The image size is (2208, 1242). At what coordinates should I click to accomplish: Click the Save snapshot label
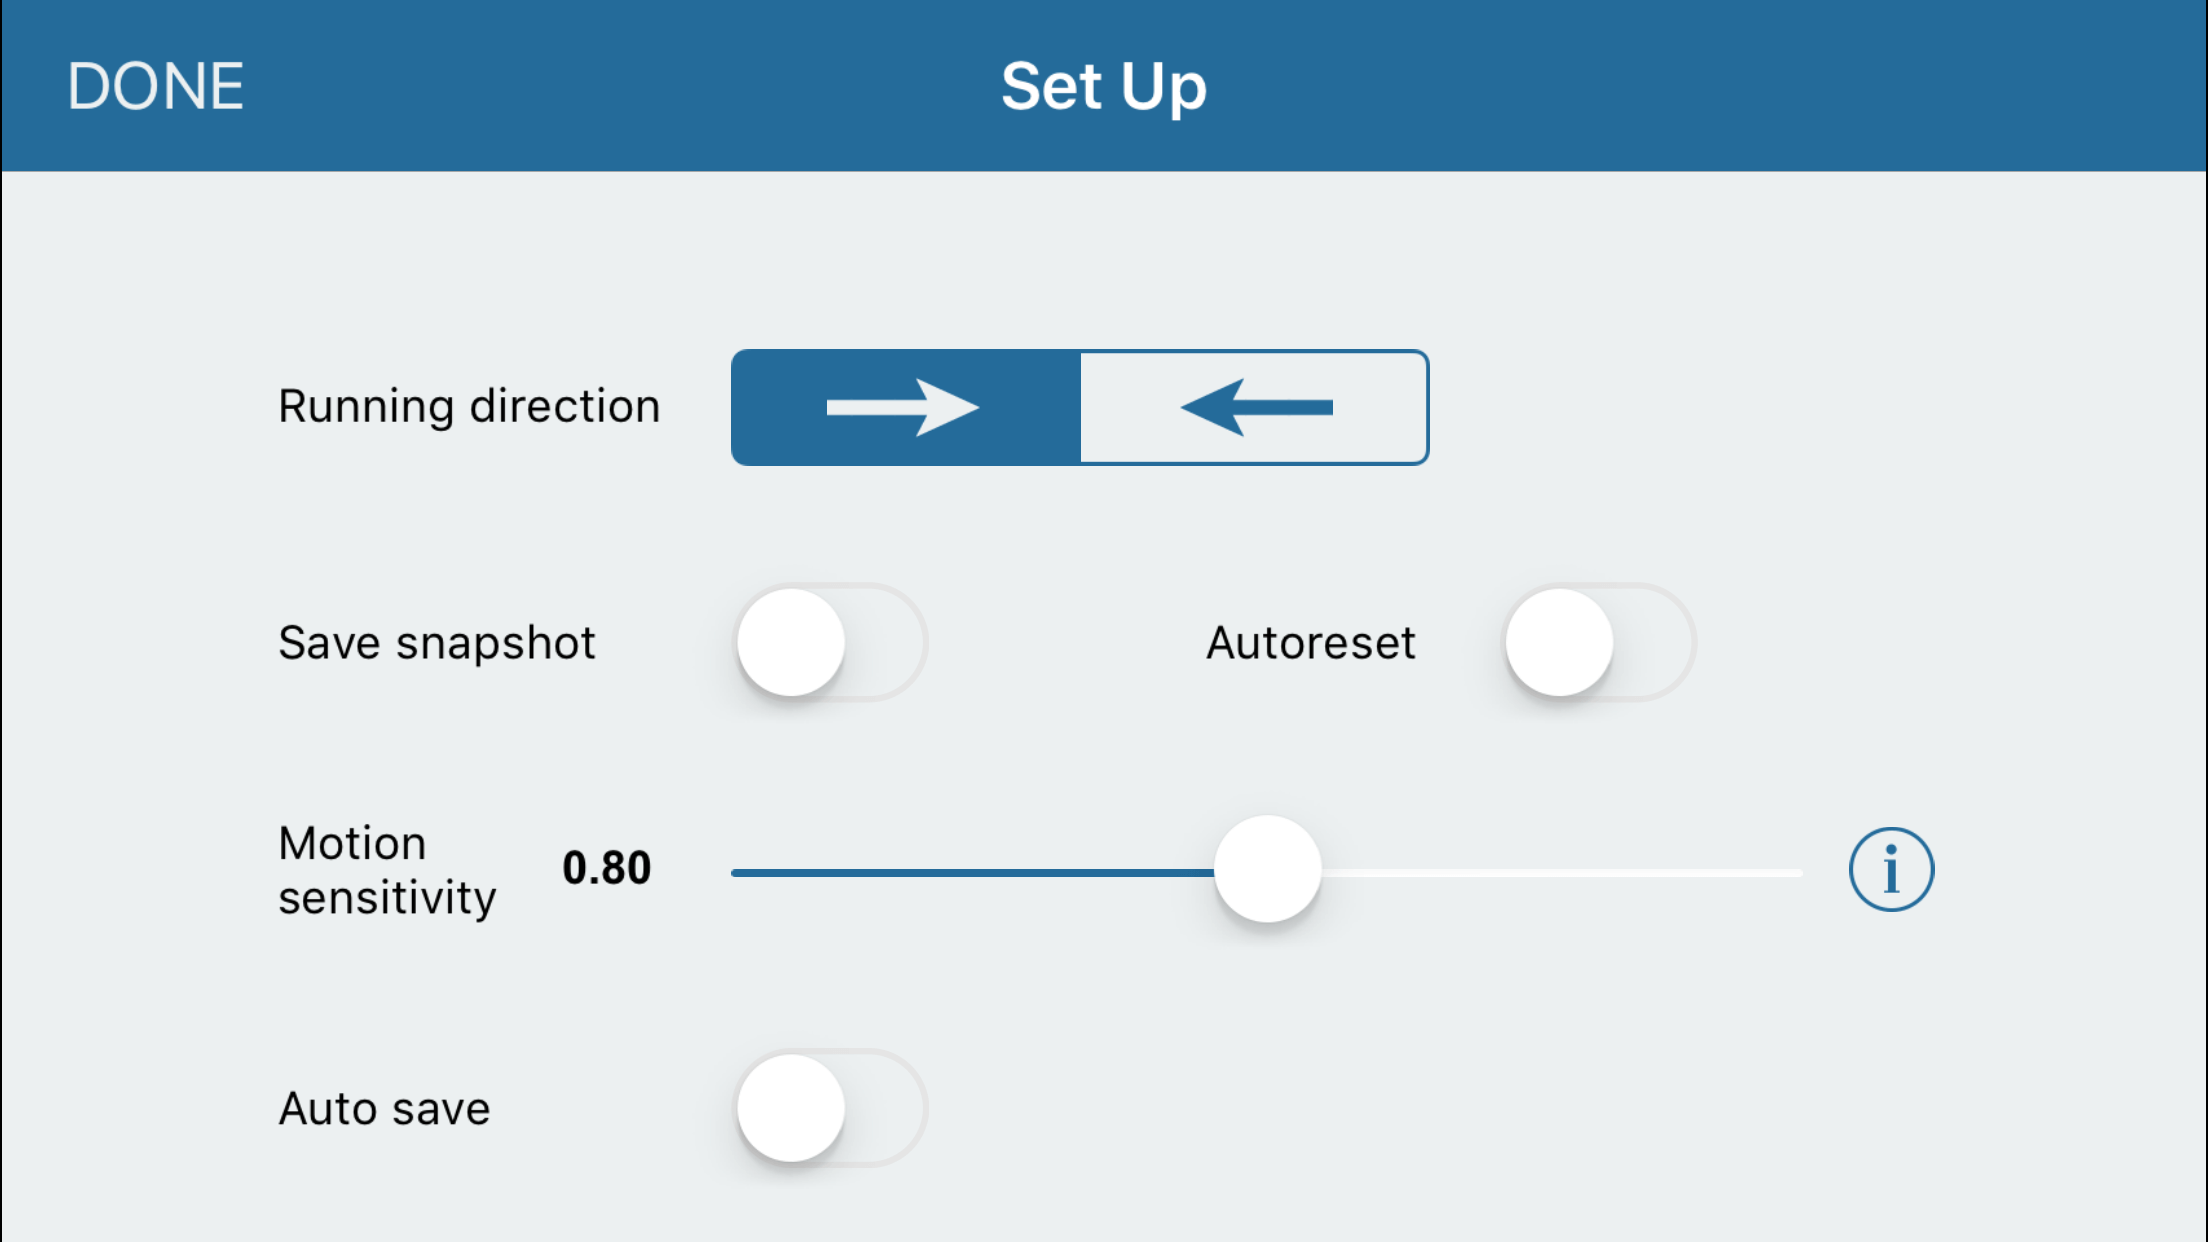437,642
